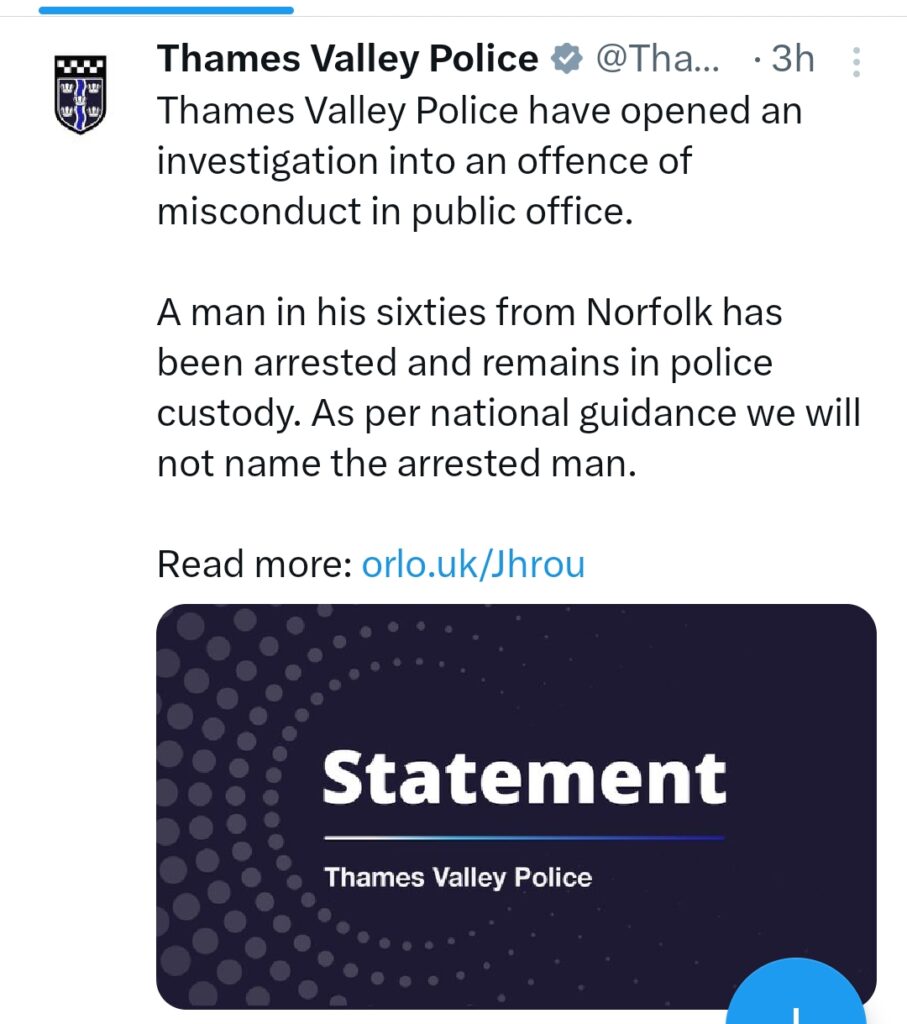Open Thames Valley Police profile avatar
This screenshot has width=907, height=1024.
(x=79, y=93)
